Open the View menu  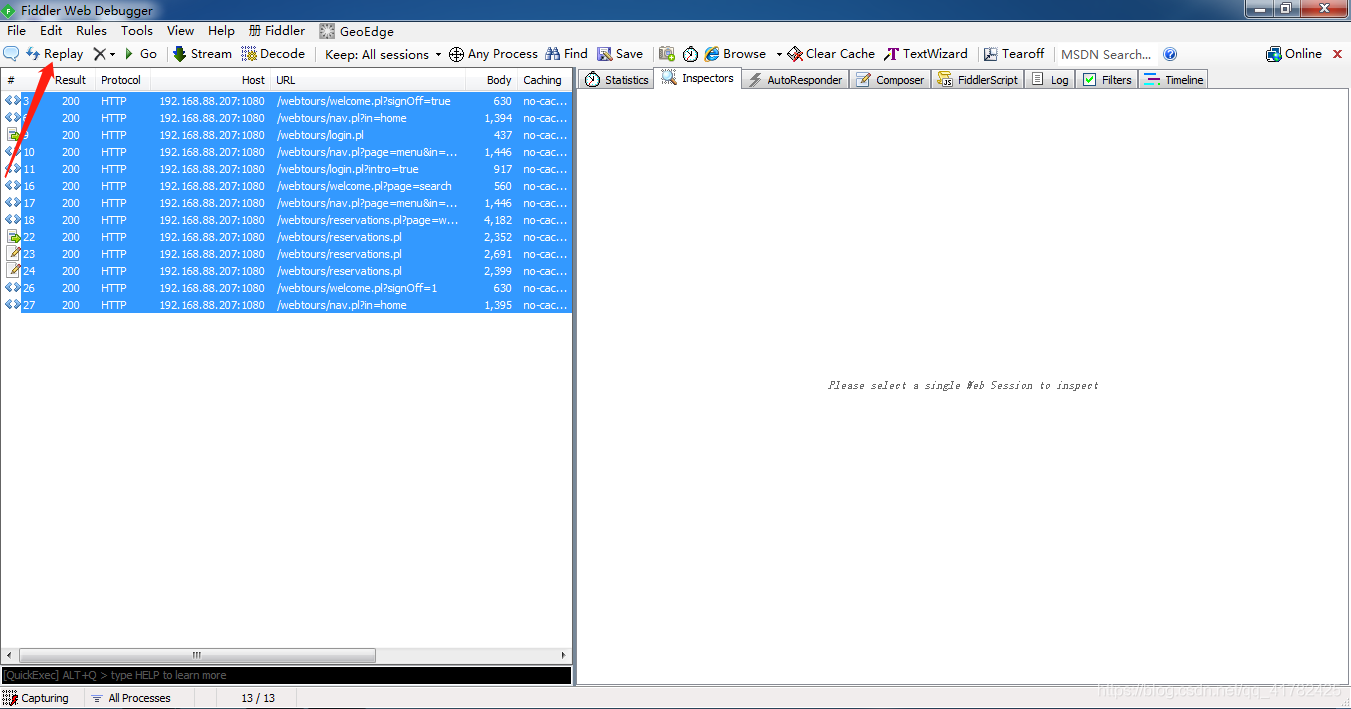tap(181, 31)
